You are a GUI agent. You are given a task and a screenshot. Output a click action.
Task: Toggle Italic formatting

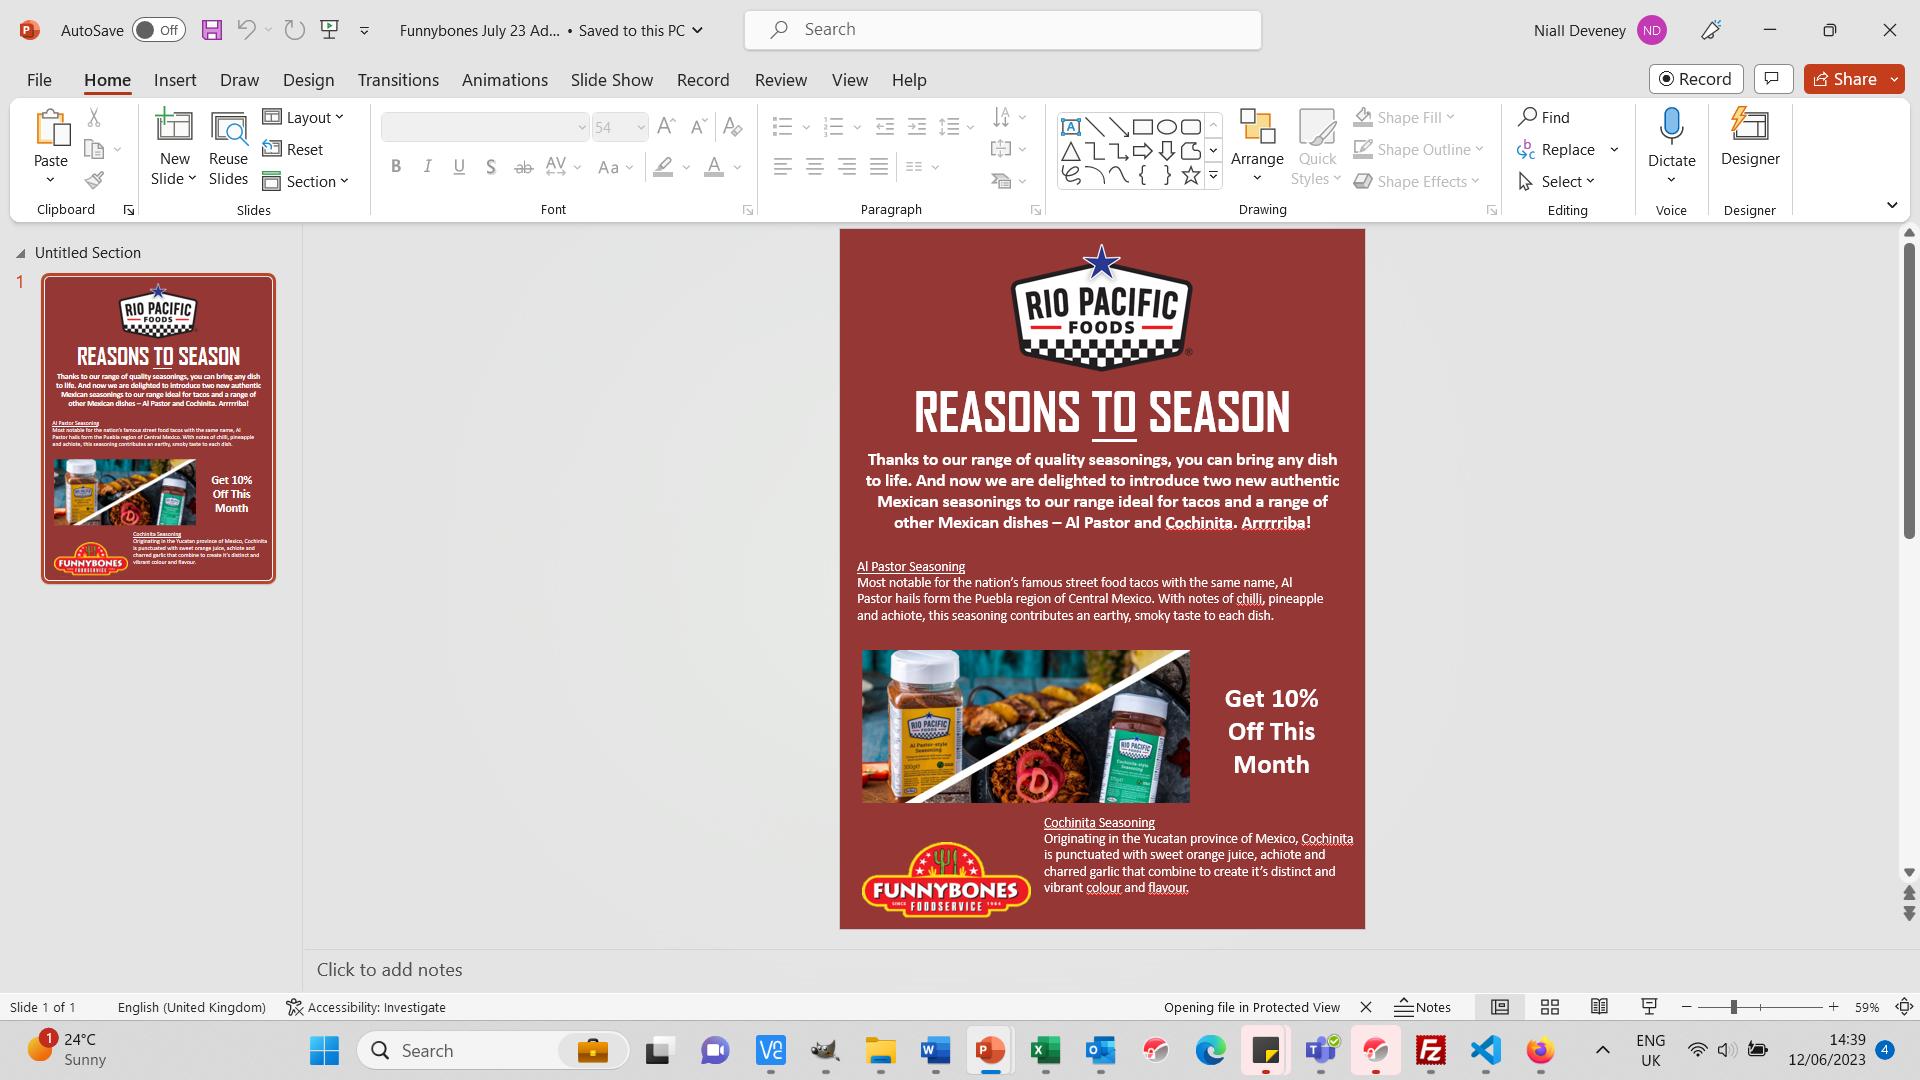[x=427, y=167]
